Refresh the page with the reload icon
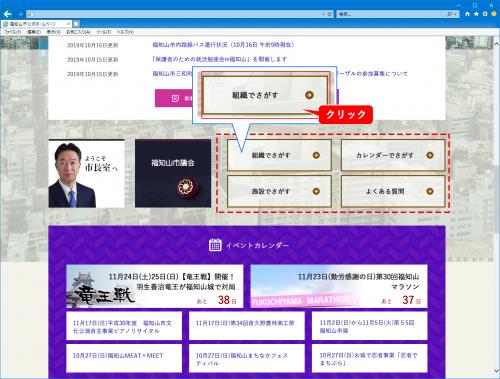Image resolution: width=500 pixels, height=379 pixels. tap(330, 14)
